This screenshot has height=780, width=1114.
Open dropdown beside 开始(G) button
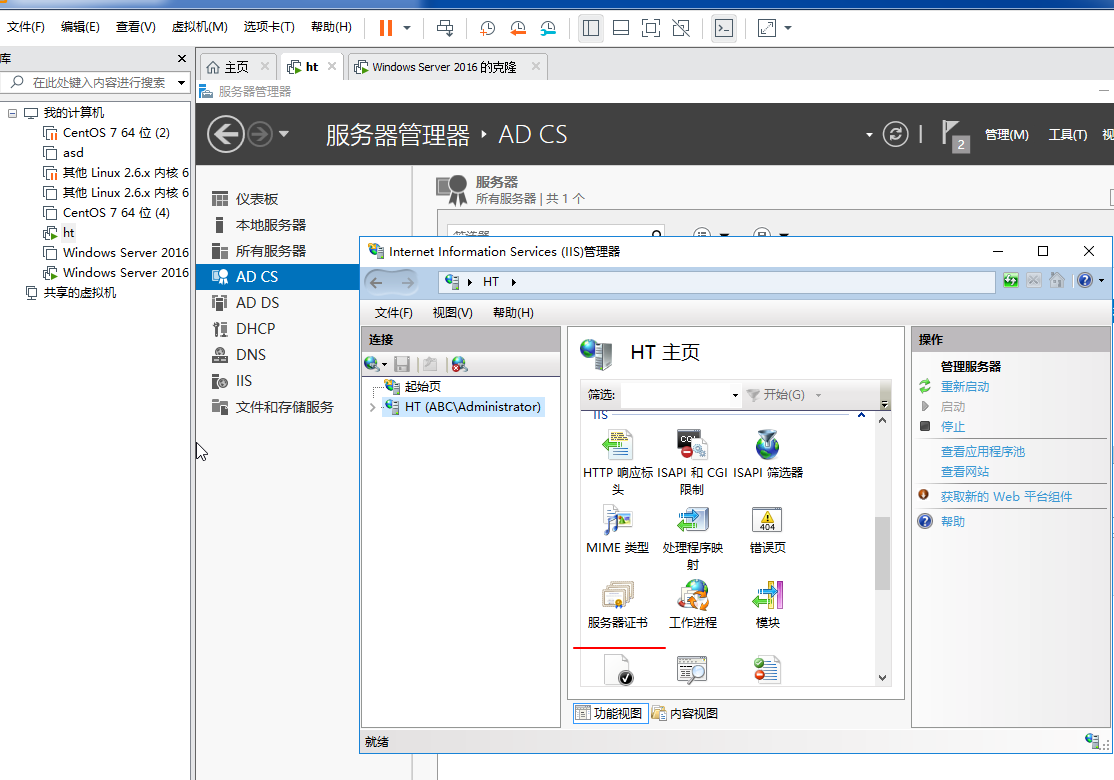click(818, 395)
